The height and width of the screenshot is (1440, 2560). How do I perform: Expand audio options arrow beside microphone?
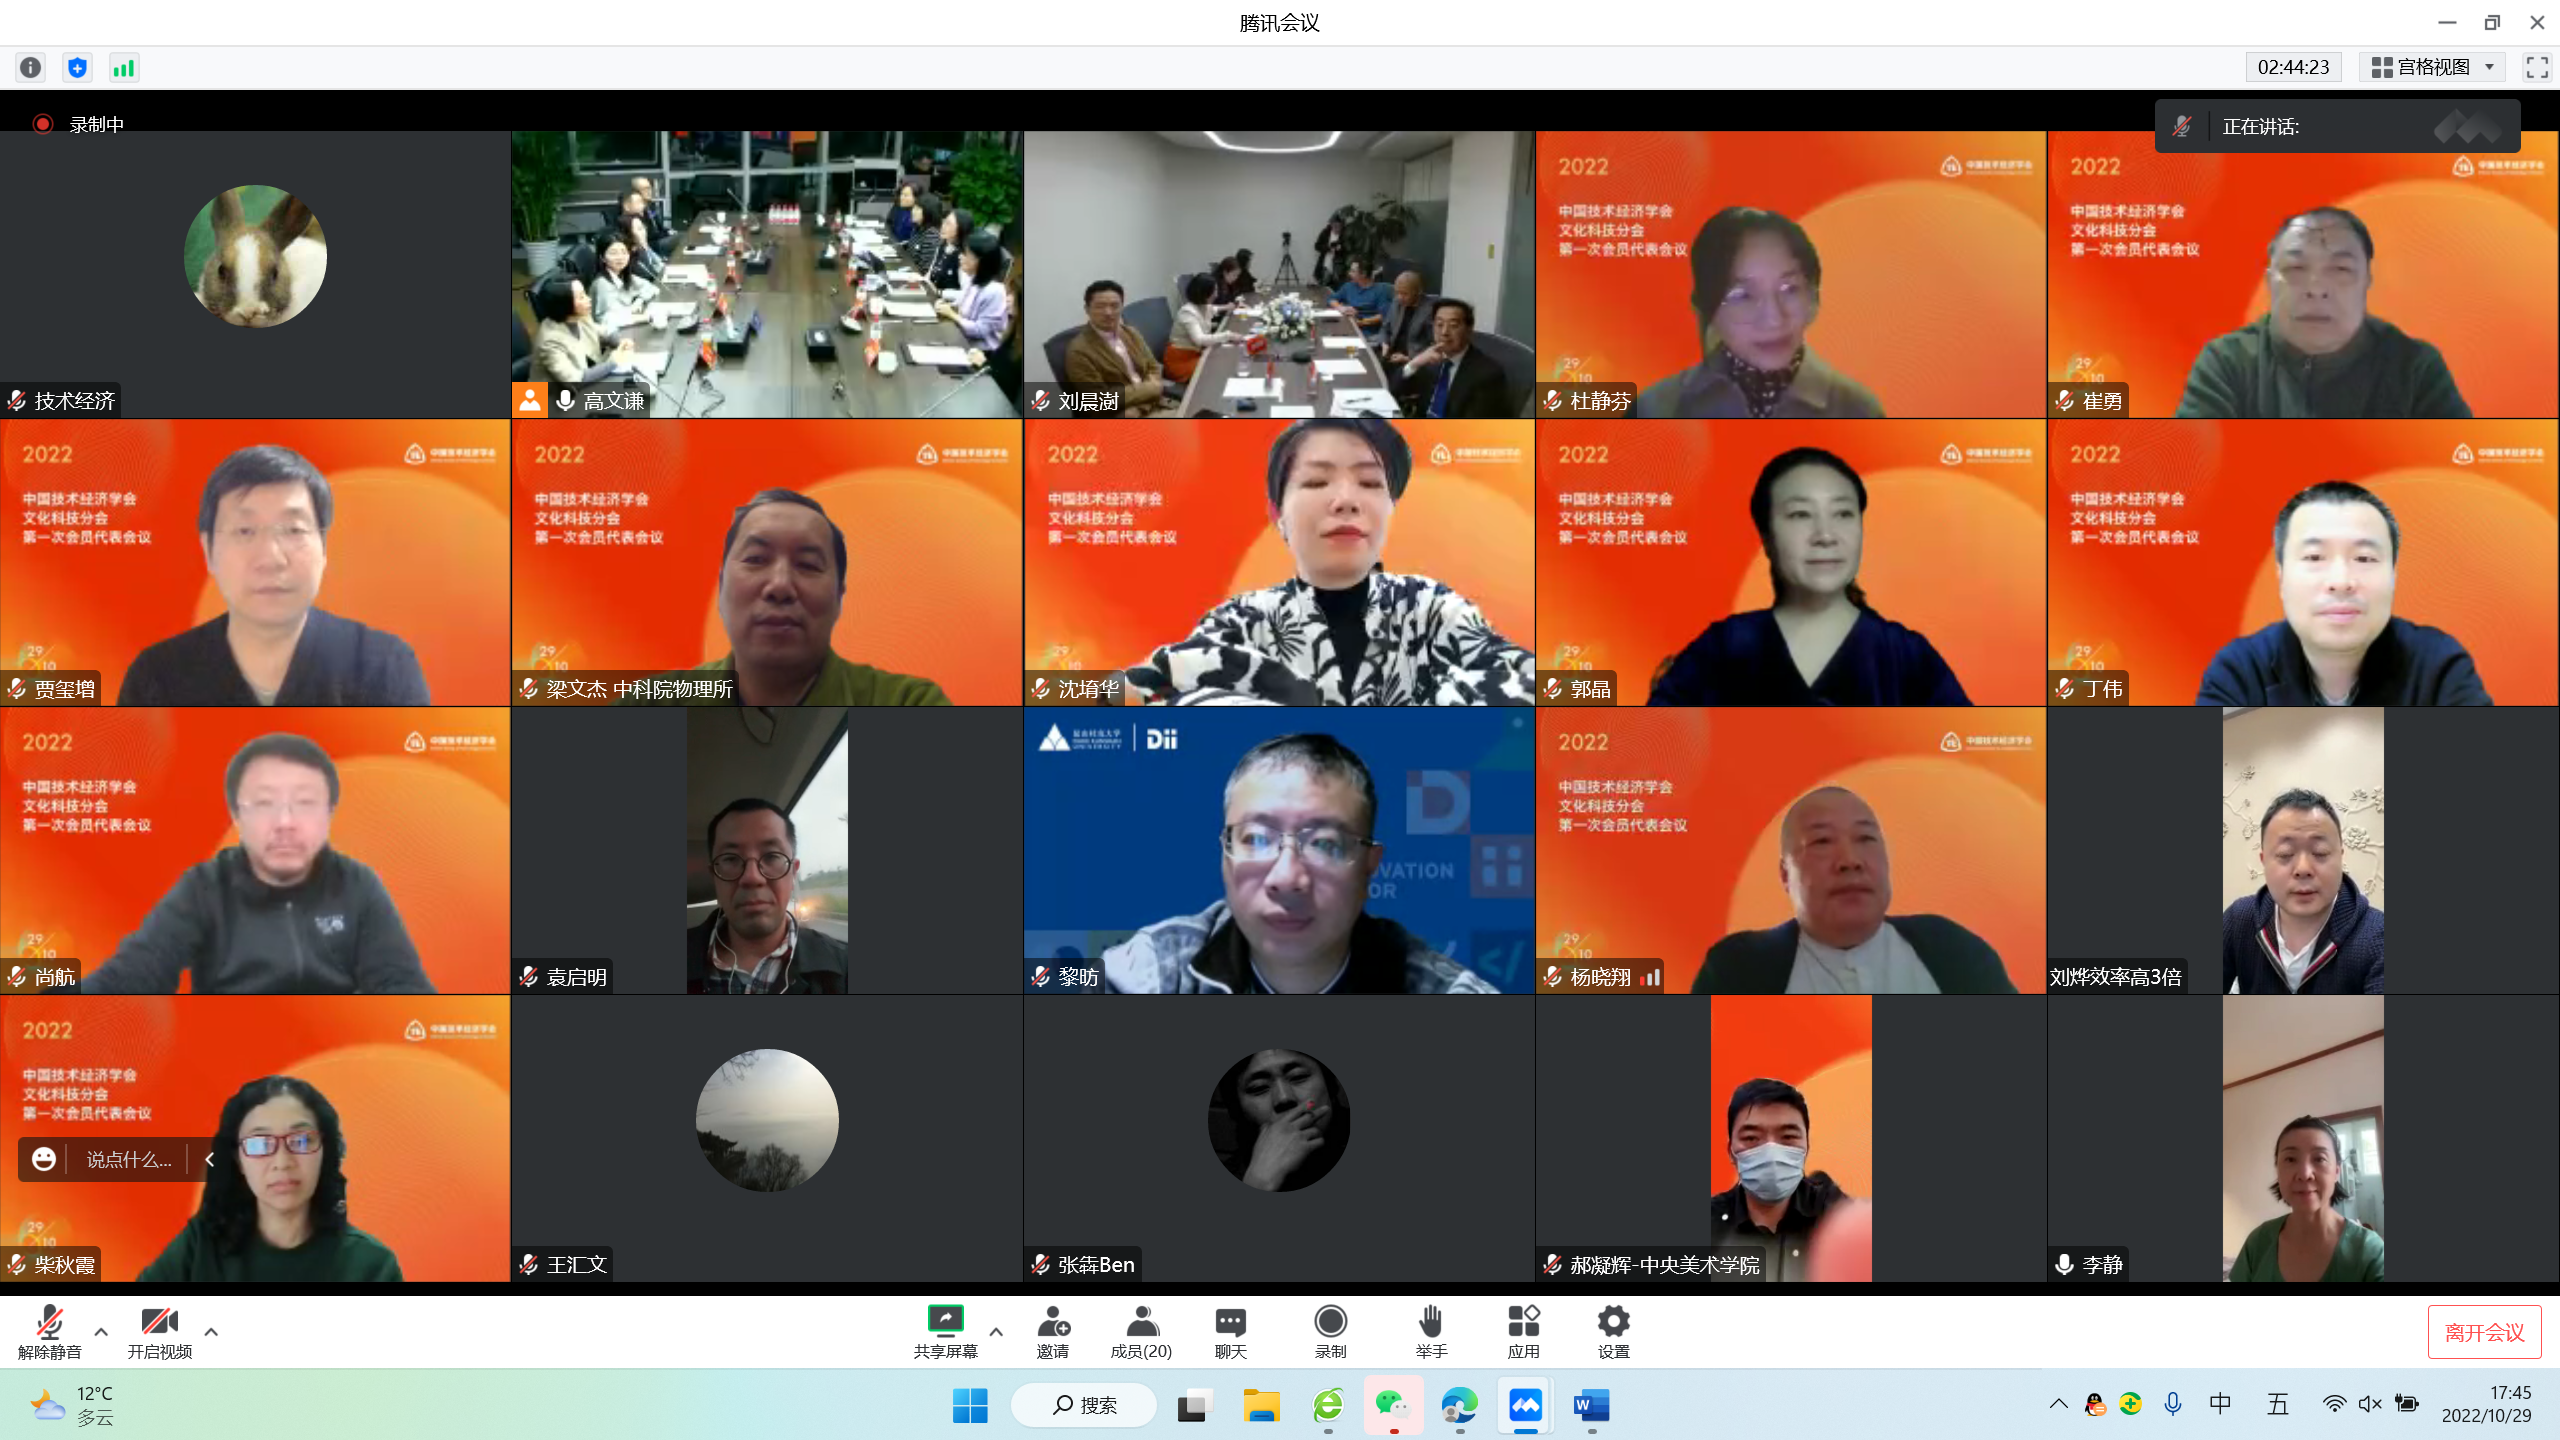tap(101, 1331)
